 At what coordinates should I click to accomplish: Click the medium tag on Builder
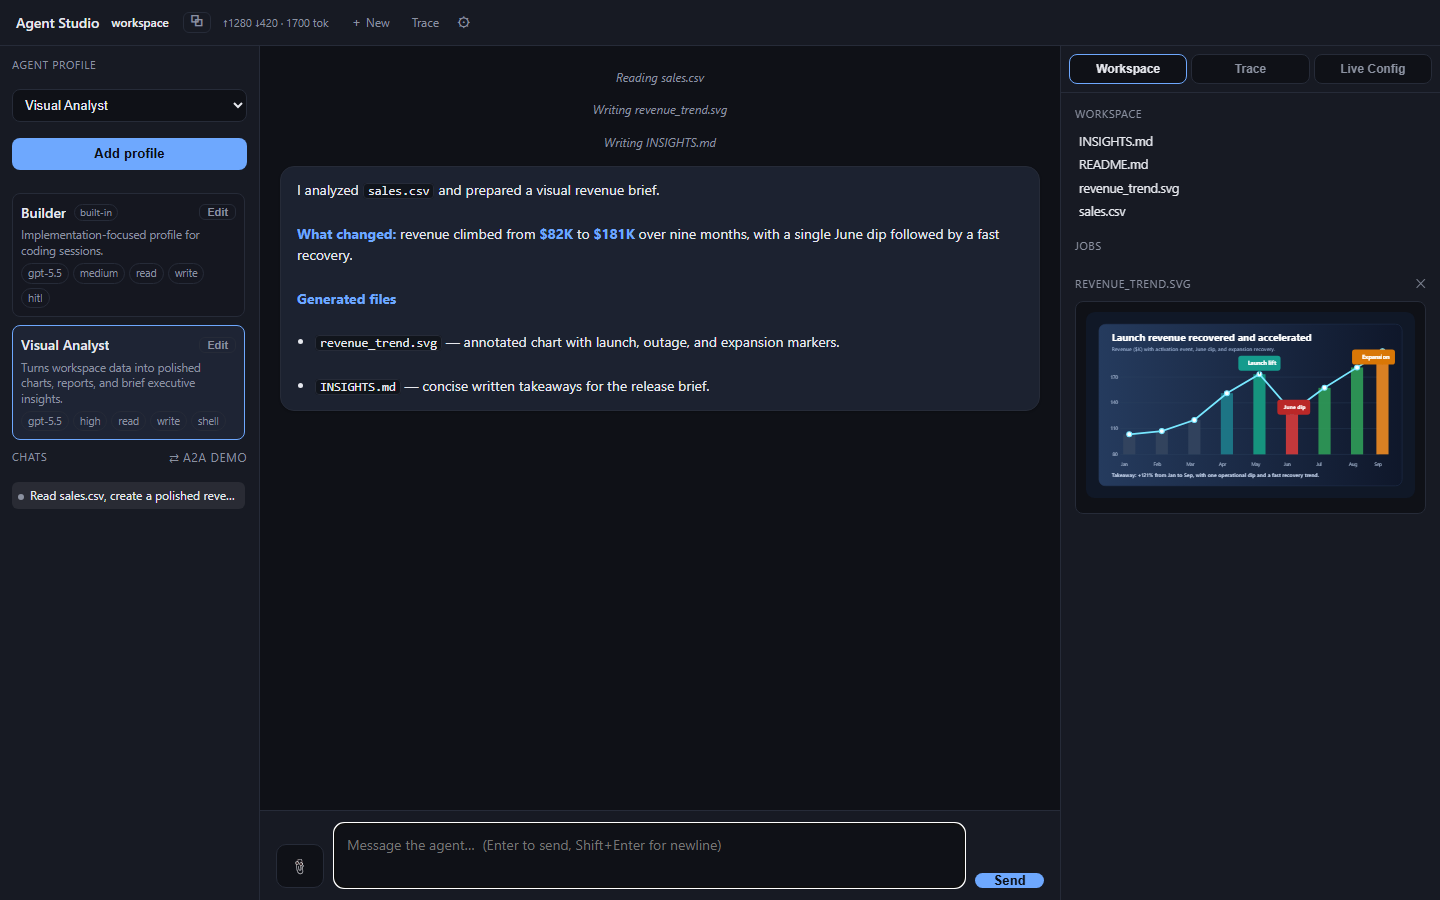[99, 274]
